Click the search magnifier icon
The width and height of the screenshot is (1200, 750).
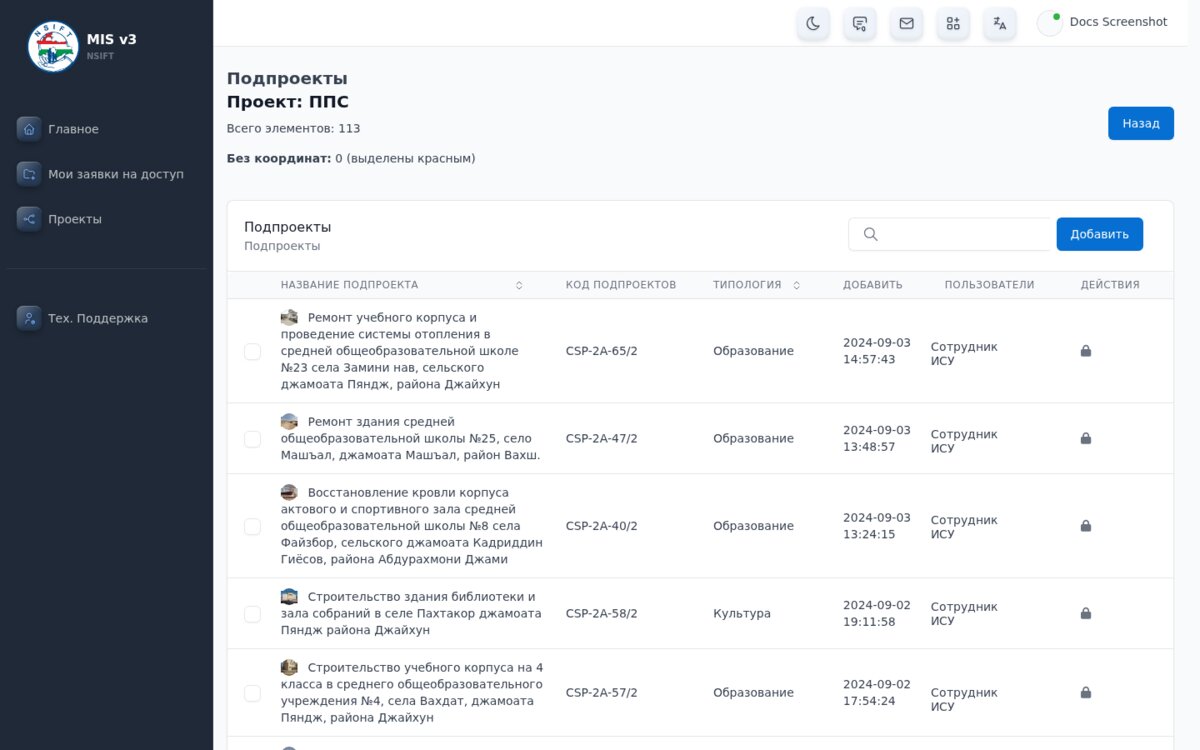pos(870,234)
